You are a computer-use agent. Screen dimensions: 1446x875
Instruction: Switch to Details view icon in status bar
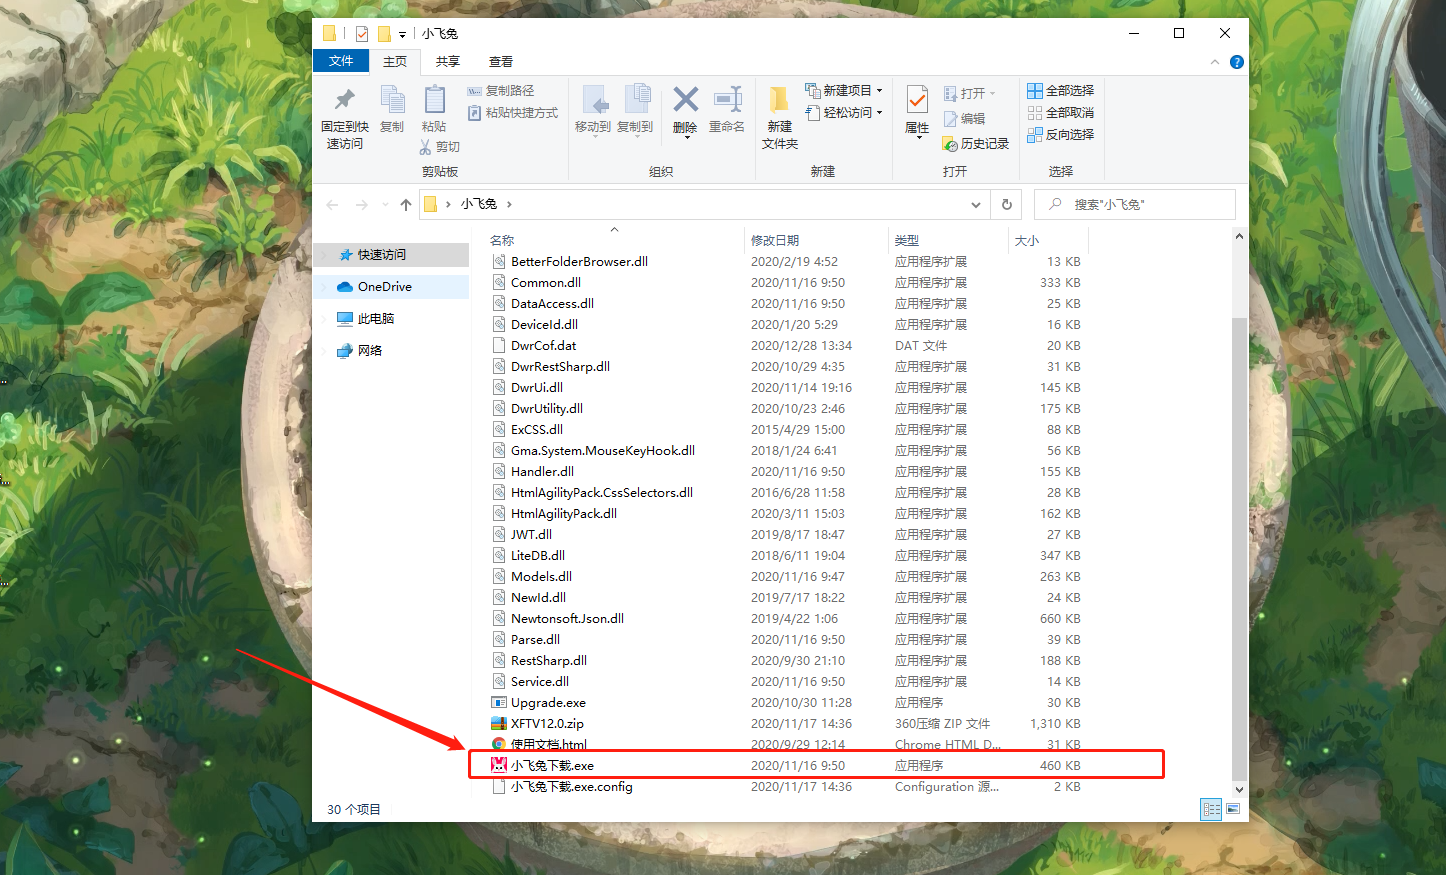(x=1211, y=809)
